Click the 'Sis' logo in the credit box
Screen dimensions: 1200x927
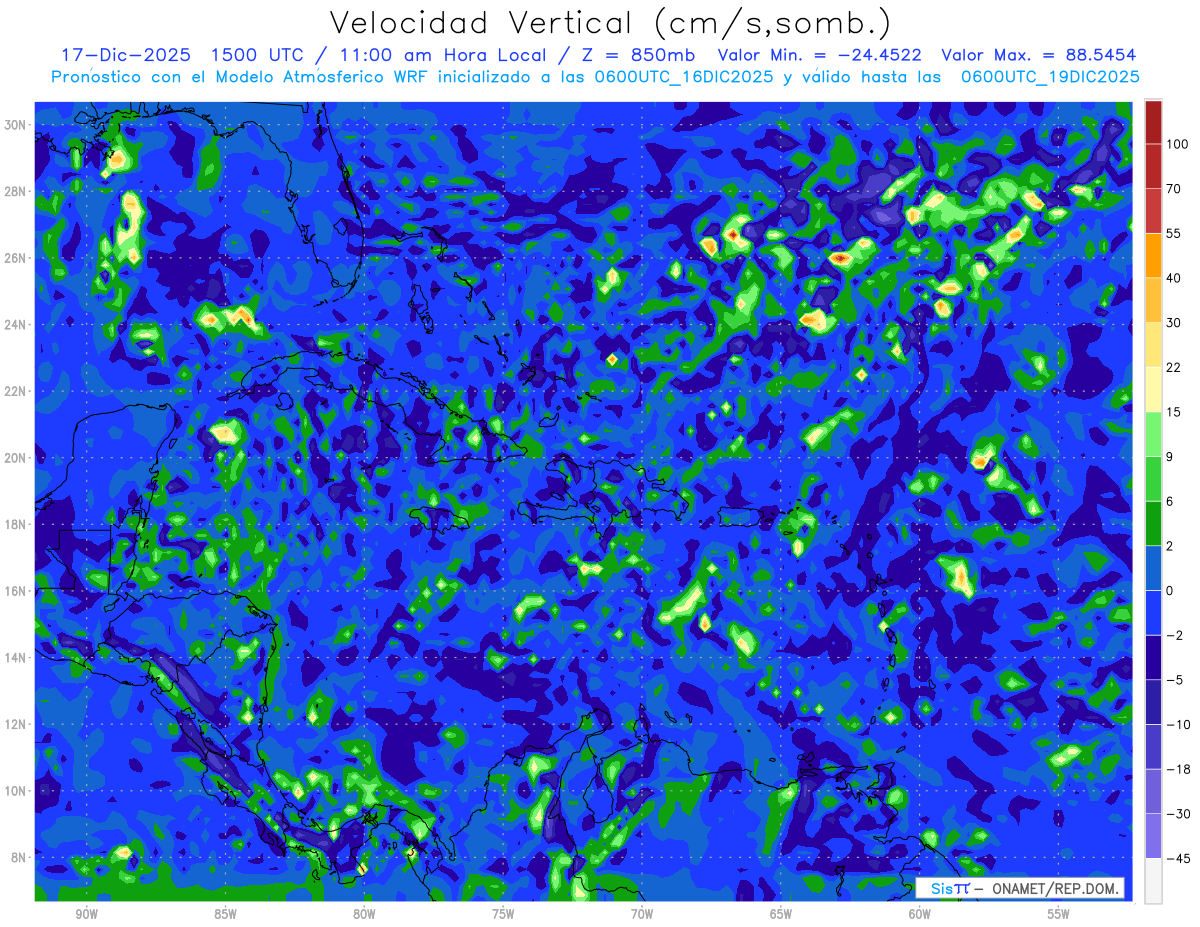point(943,888)
